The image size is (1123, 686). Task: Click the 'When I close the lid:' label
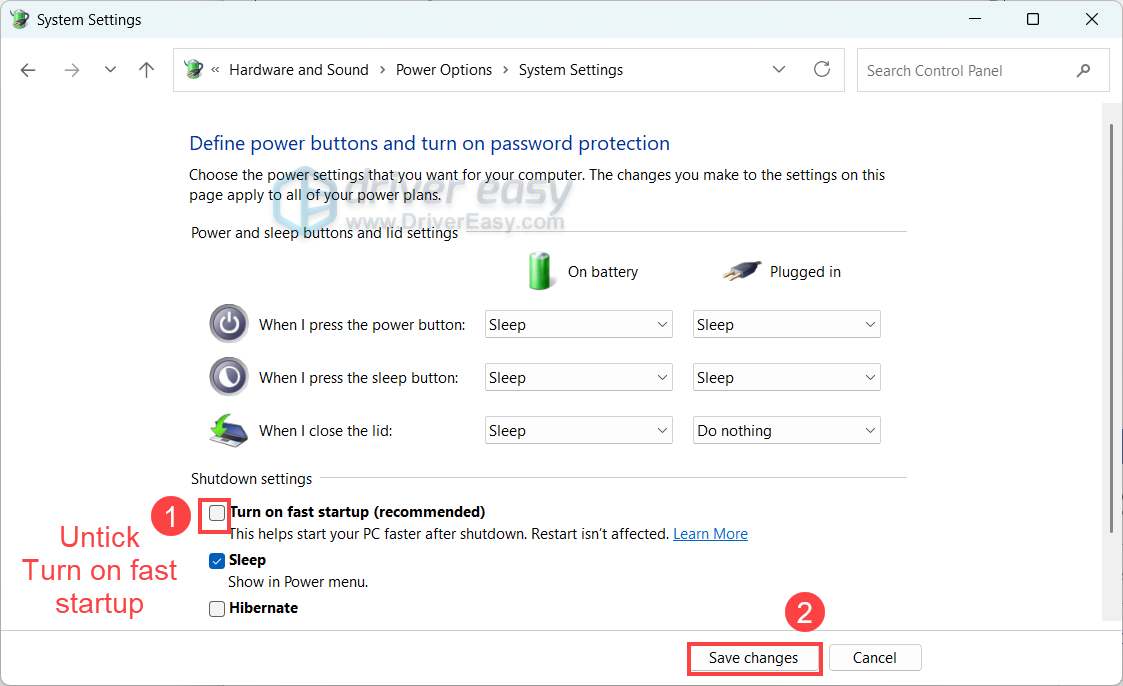pos(326,430)
